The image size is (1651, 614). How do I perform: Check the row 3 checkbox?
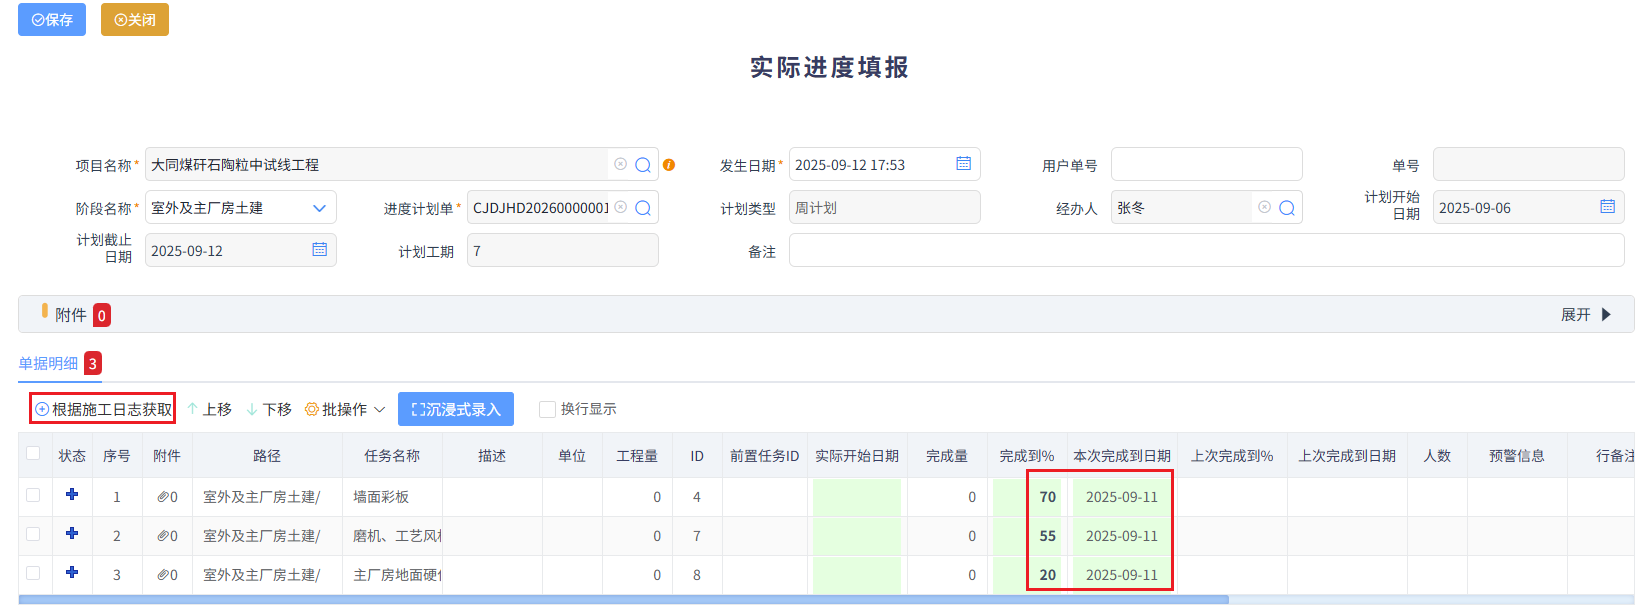pos(33,573)
